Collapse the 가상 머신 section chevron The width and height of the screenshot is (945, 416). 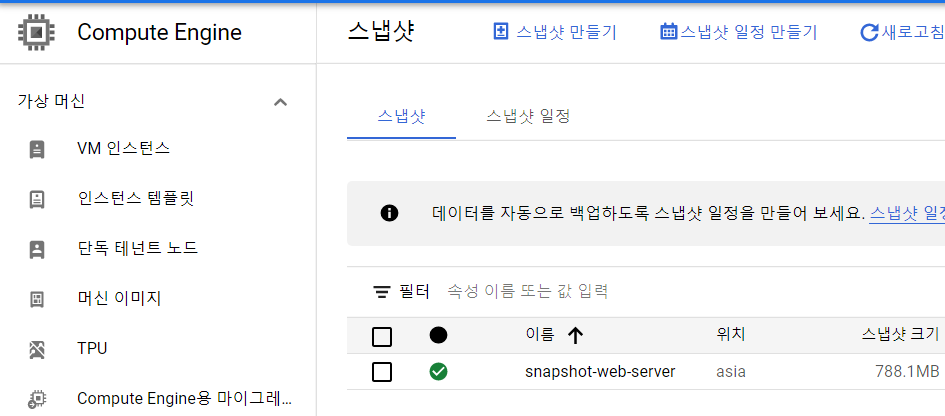(x=280, y=102)
